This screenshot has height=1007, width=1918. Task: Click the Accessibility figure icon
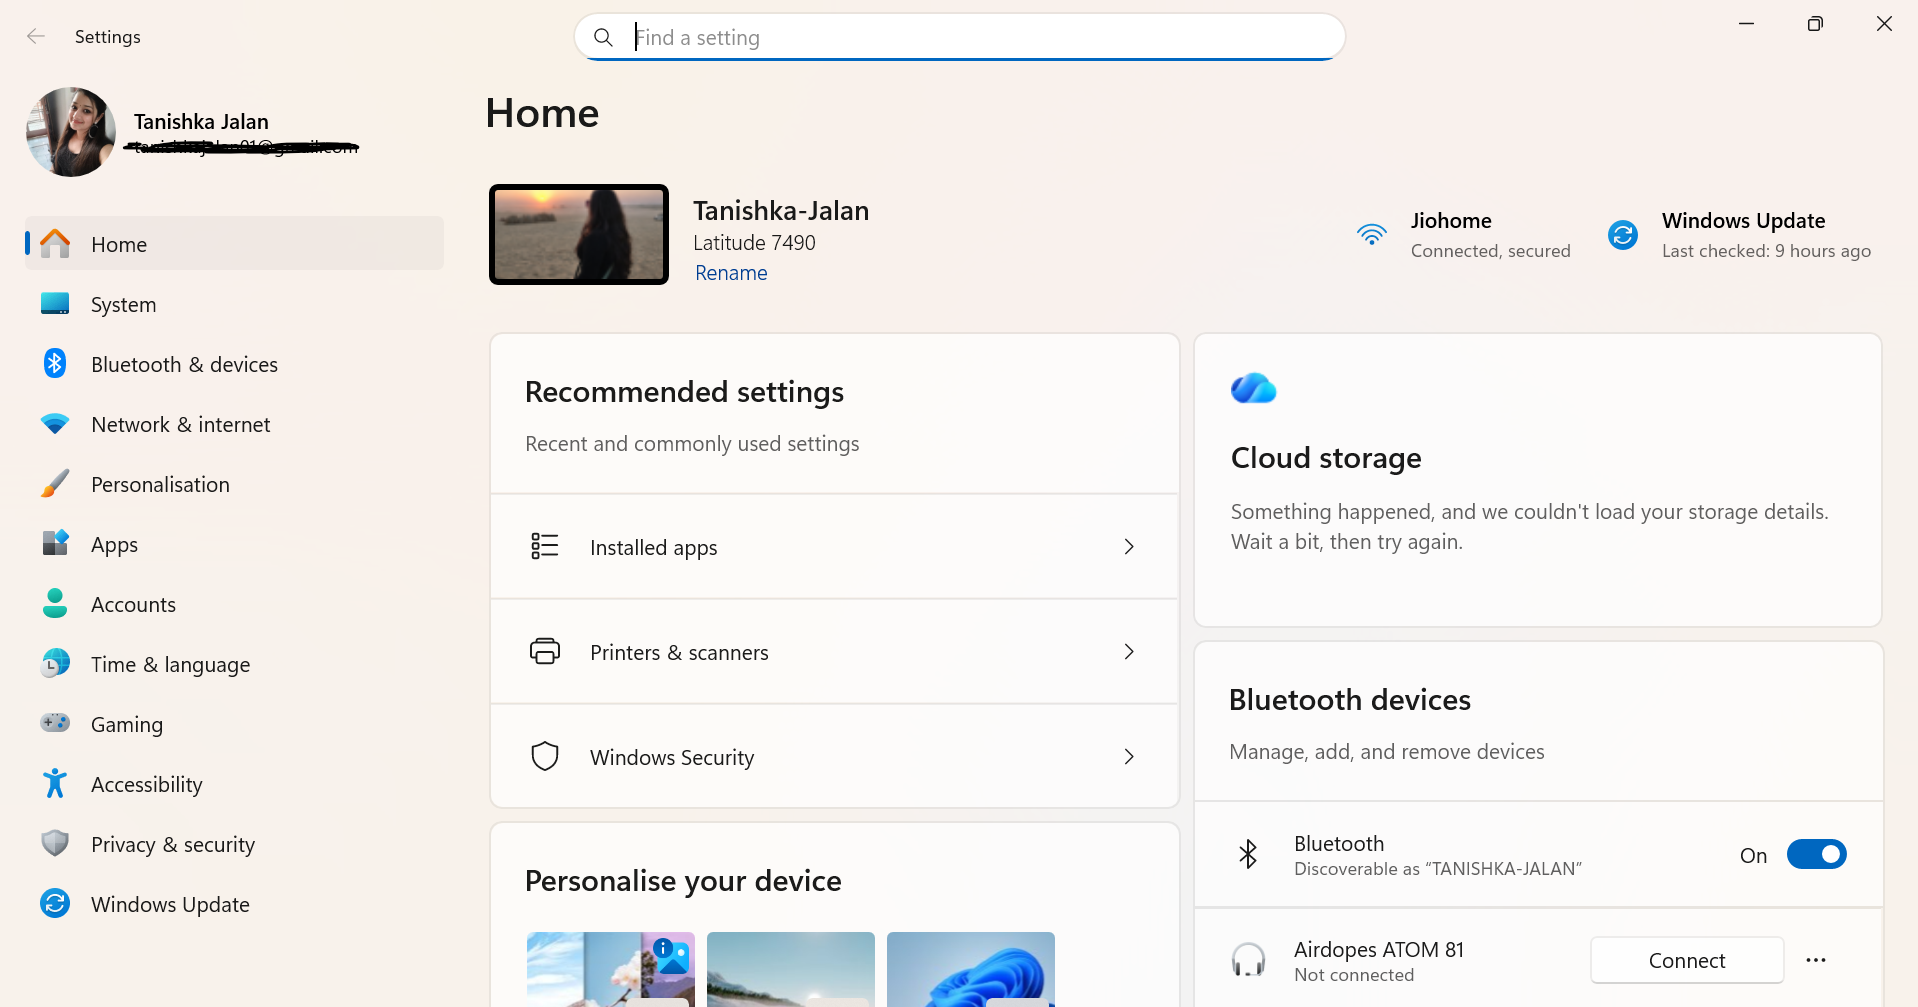point(55,783)
